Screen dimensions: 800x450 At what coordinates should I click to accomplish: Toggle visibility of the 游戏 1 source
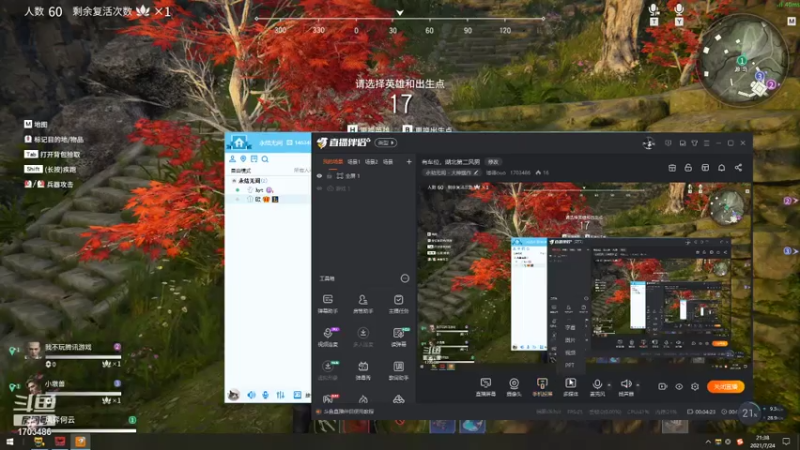pyautogui.click(x=319, y=188)
